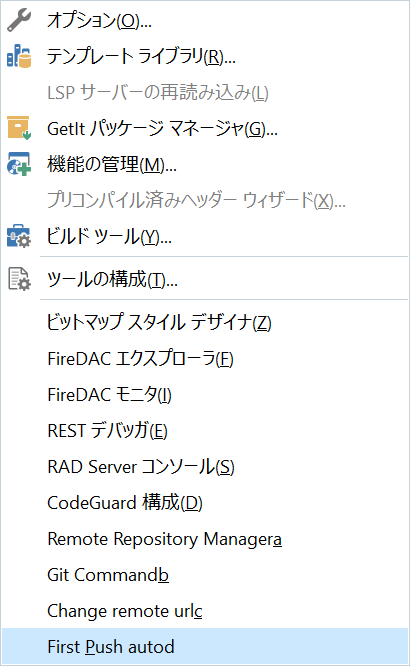The height and width of the screenshot is (666, 410).
Task: Choose 機能の管理(M)... menu item
Action: (205, 164)
